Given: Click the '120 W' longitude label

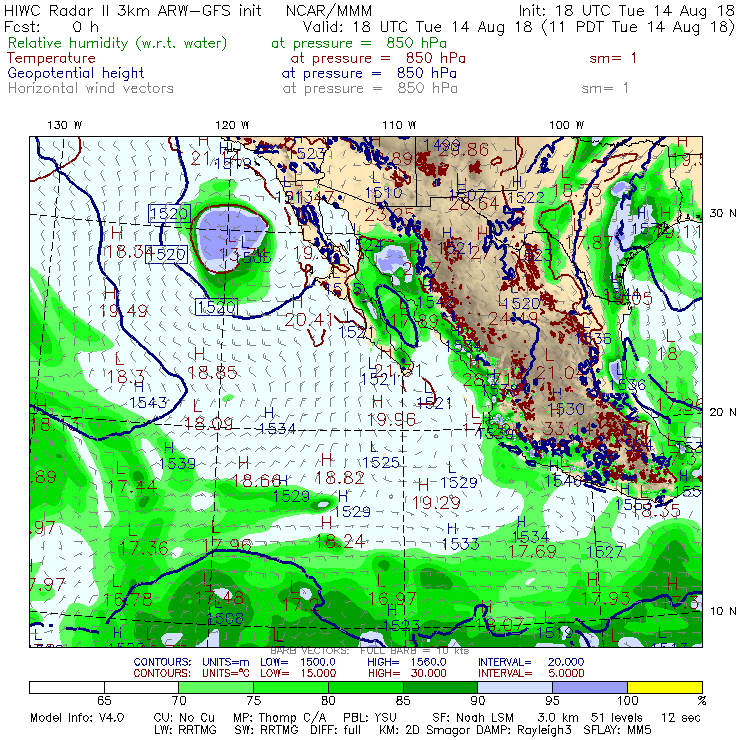Looking at the screenshot, I should (232, 125).
